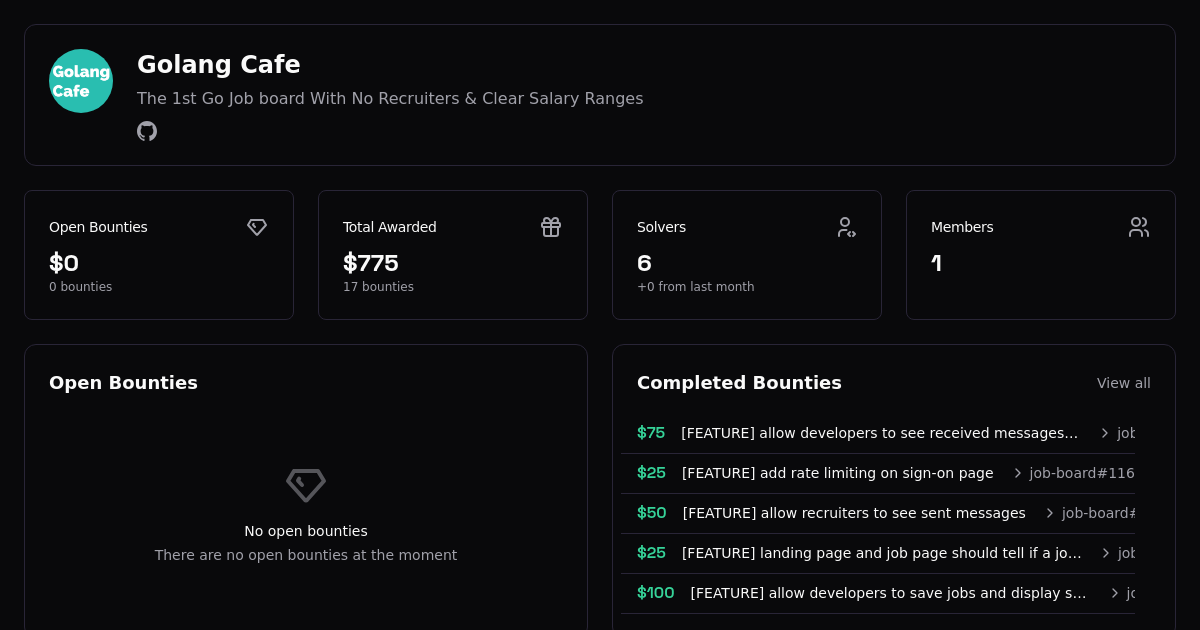Screen dimensions: 1200x630
Task: Click the gift icon in Total Awarded card
Action: click(551, 227)
